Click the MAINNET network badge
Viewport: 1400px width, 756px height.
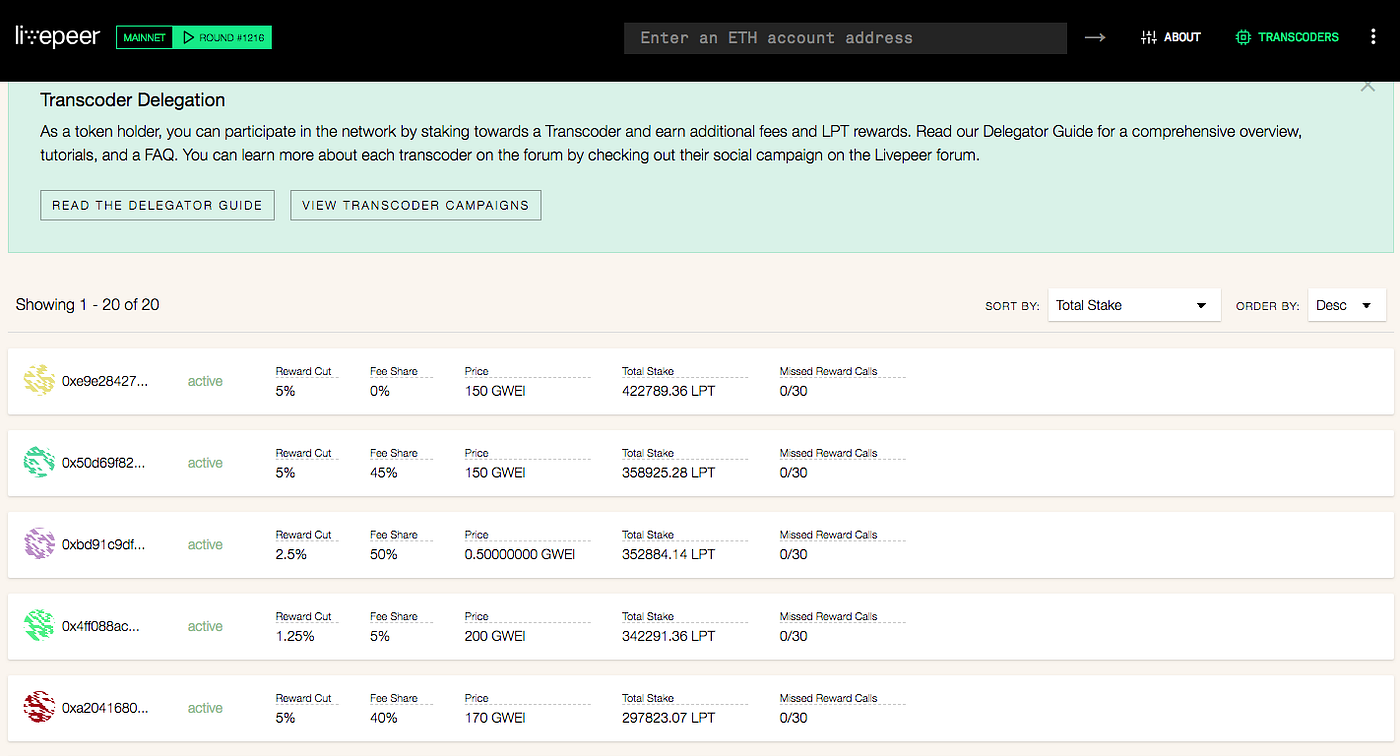point(144,37)
